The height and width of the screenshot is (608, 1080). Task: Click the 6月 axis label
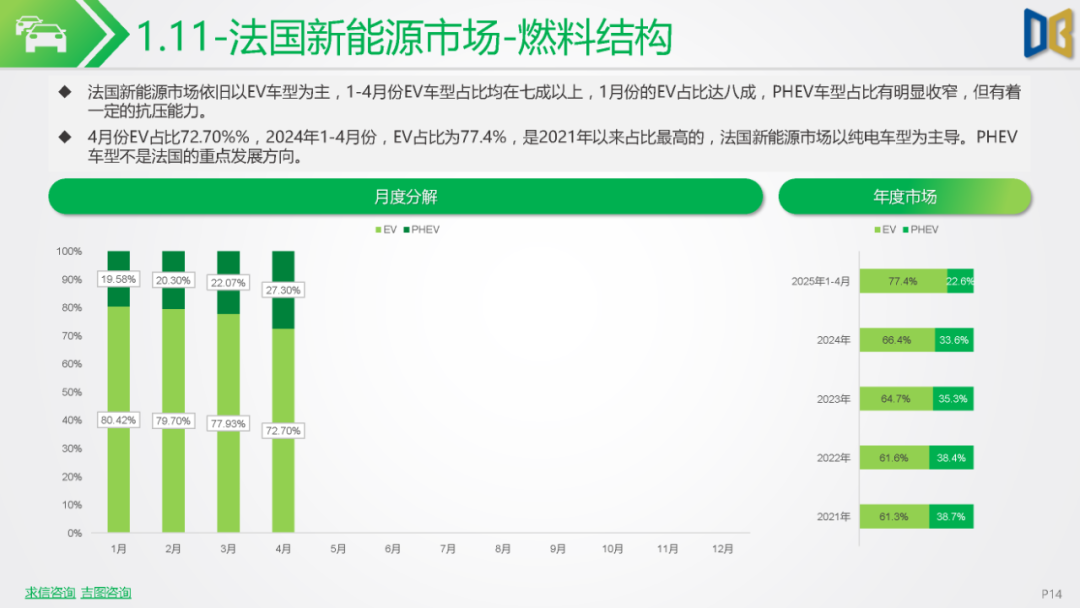pos(393,549)
